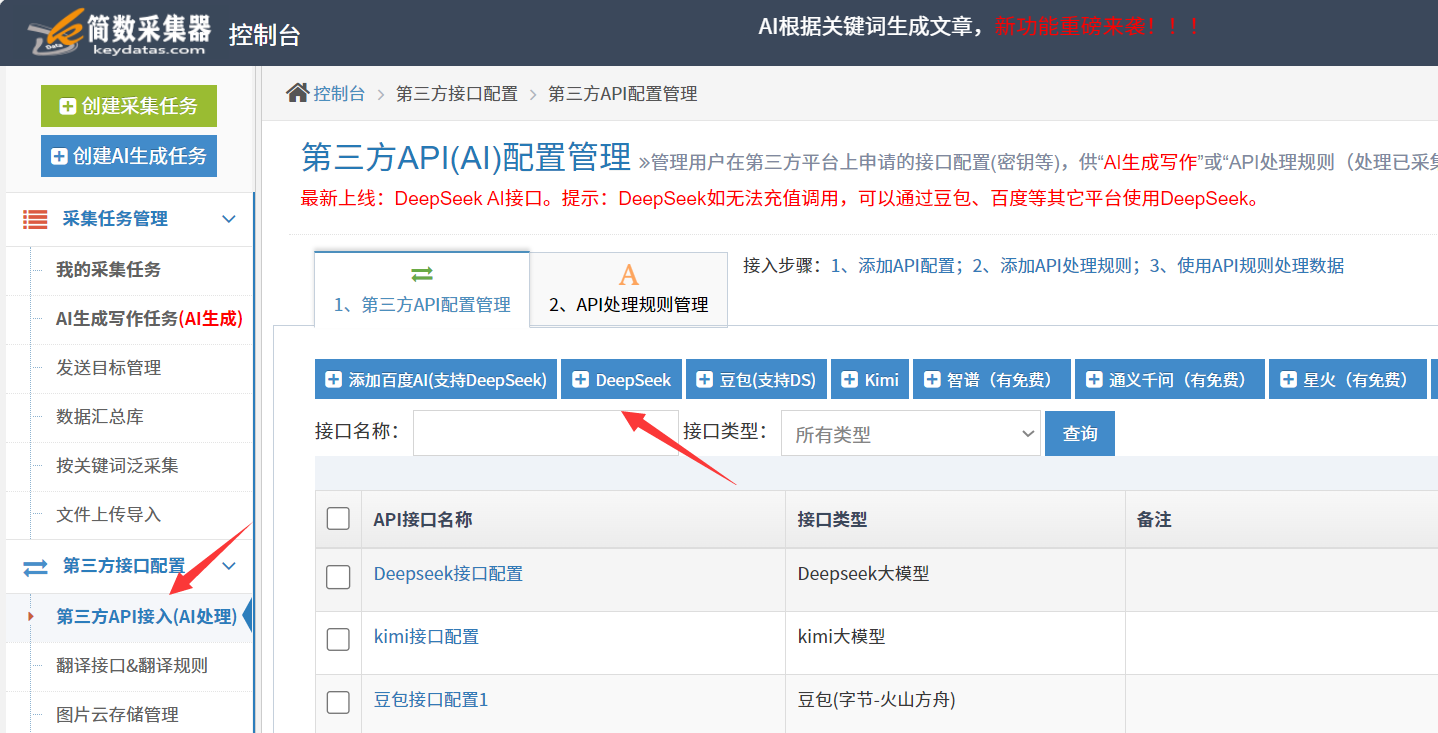1438x733 pixels.
Task: Click the orange A icon on tab 2
Action: 628,275
